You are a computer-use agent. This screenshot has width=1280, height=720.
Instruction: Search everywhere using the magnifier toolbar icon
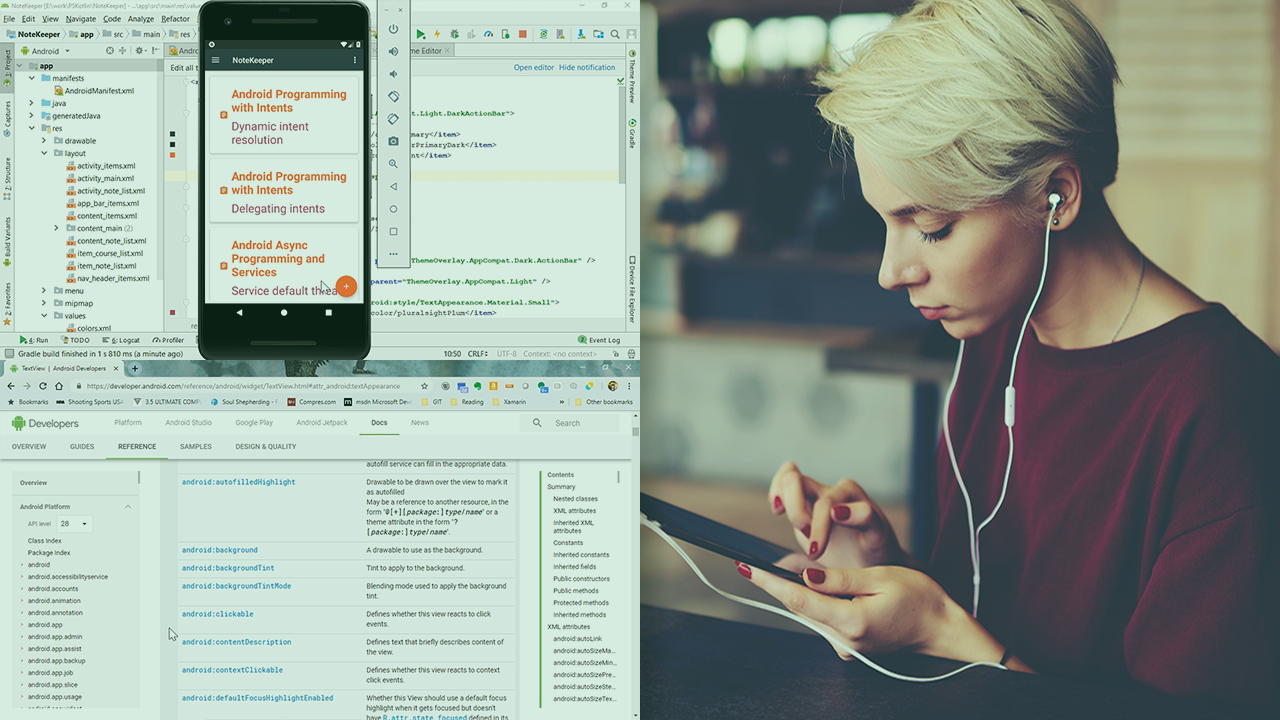pyautogui.click(x=613, y=35)
